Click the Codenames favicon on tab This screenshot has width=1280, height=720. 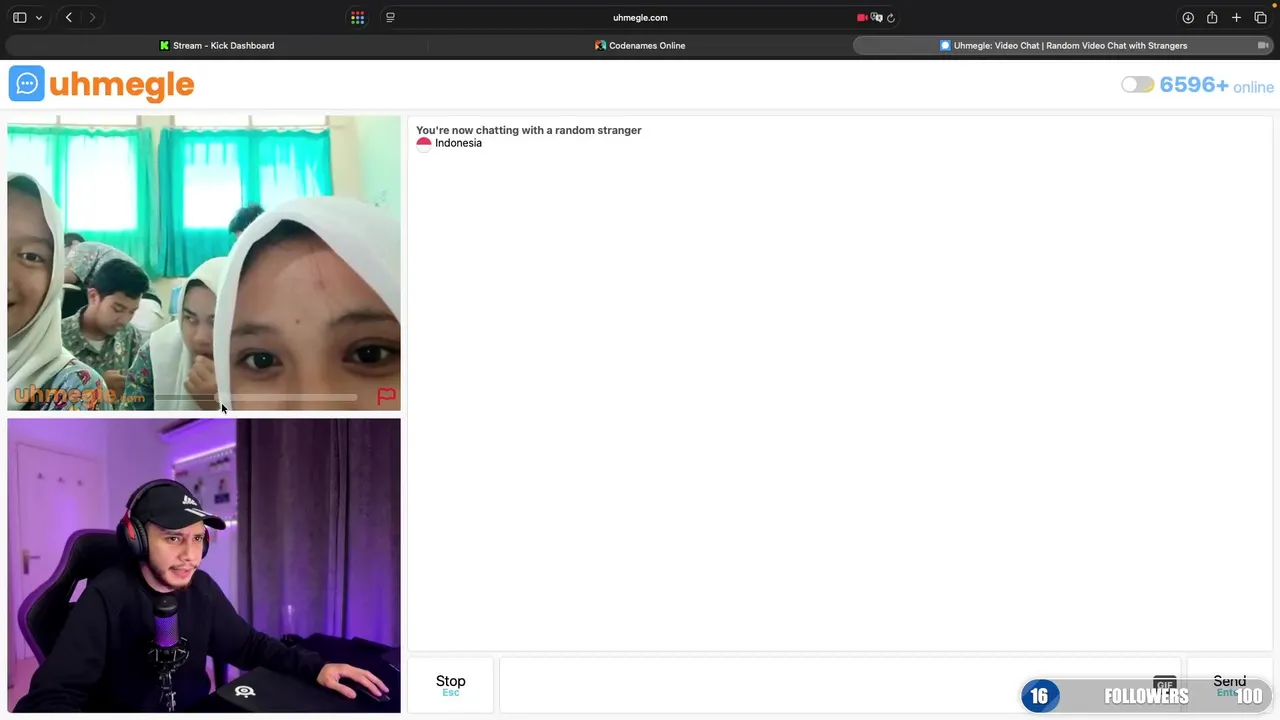tap(600, 45)
